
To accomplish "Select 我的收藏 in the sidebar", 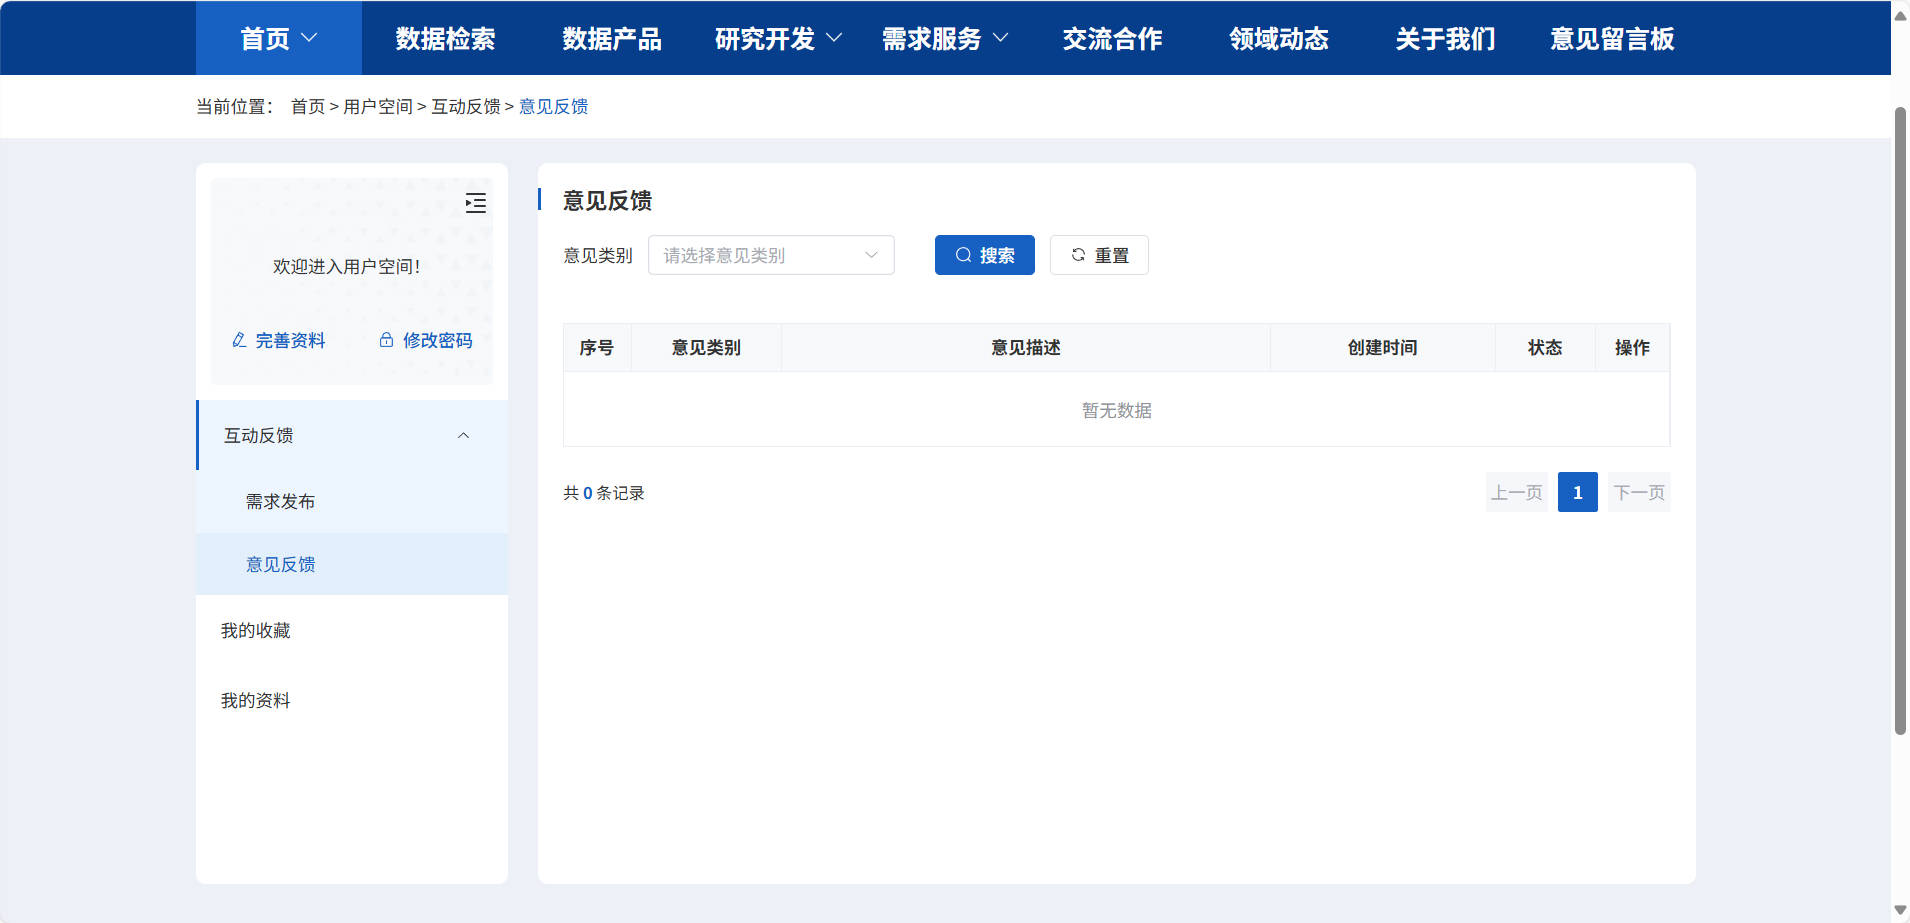I will tap(255, 630).
